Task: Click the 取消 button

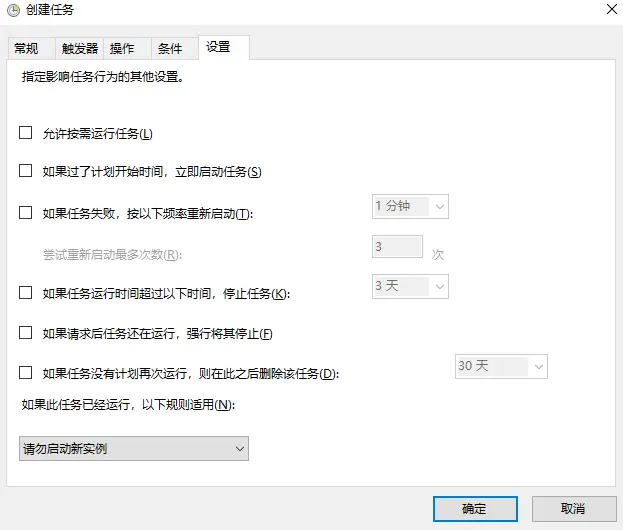Action: [574, 509]
